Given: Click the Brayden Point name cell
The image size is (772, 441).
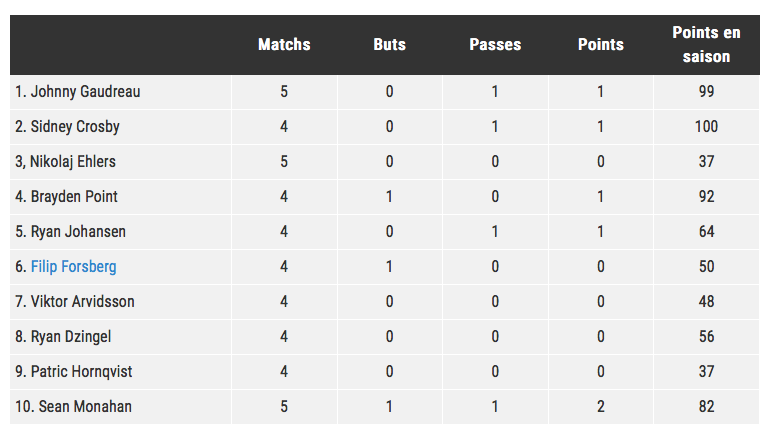Looking at the screenshot, I should click(121, 197).
